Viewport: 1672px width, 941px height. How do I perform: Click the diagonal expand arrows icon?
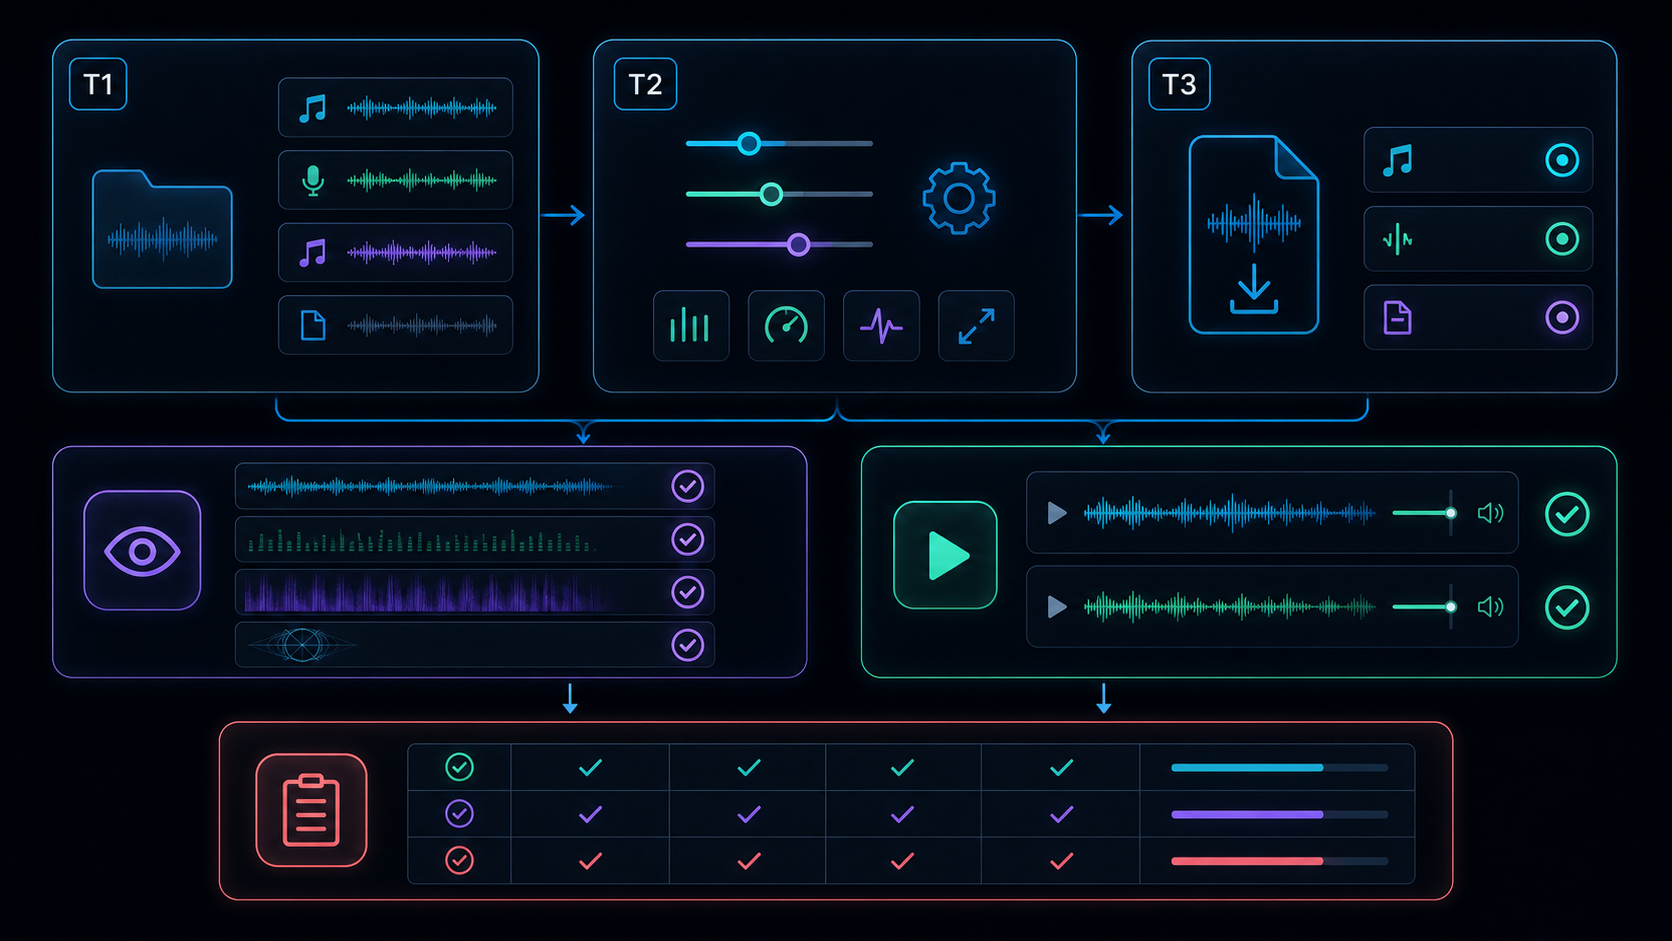[976, 326]
